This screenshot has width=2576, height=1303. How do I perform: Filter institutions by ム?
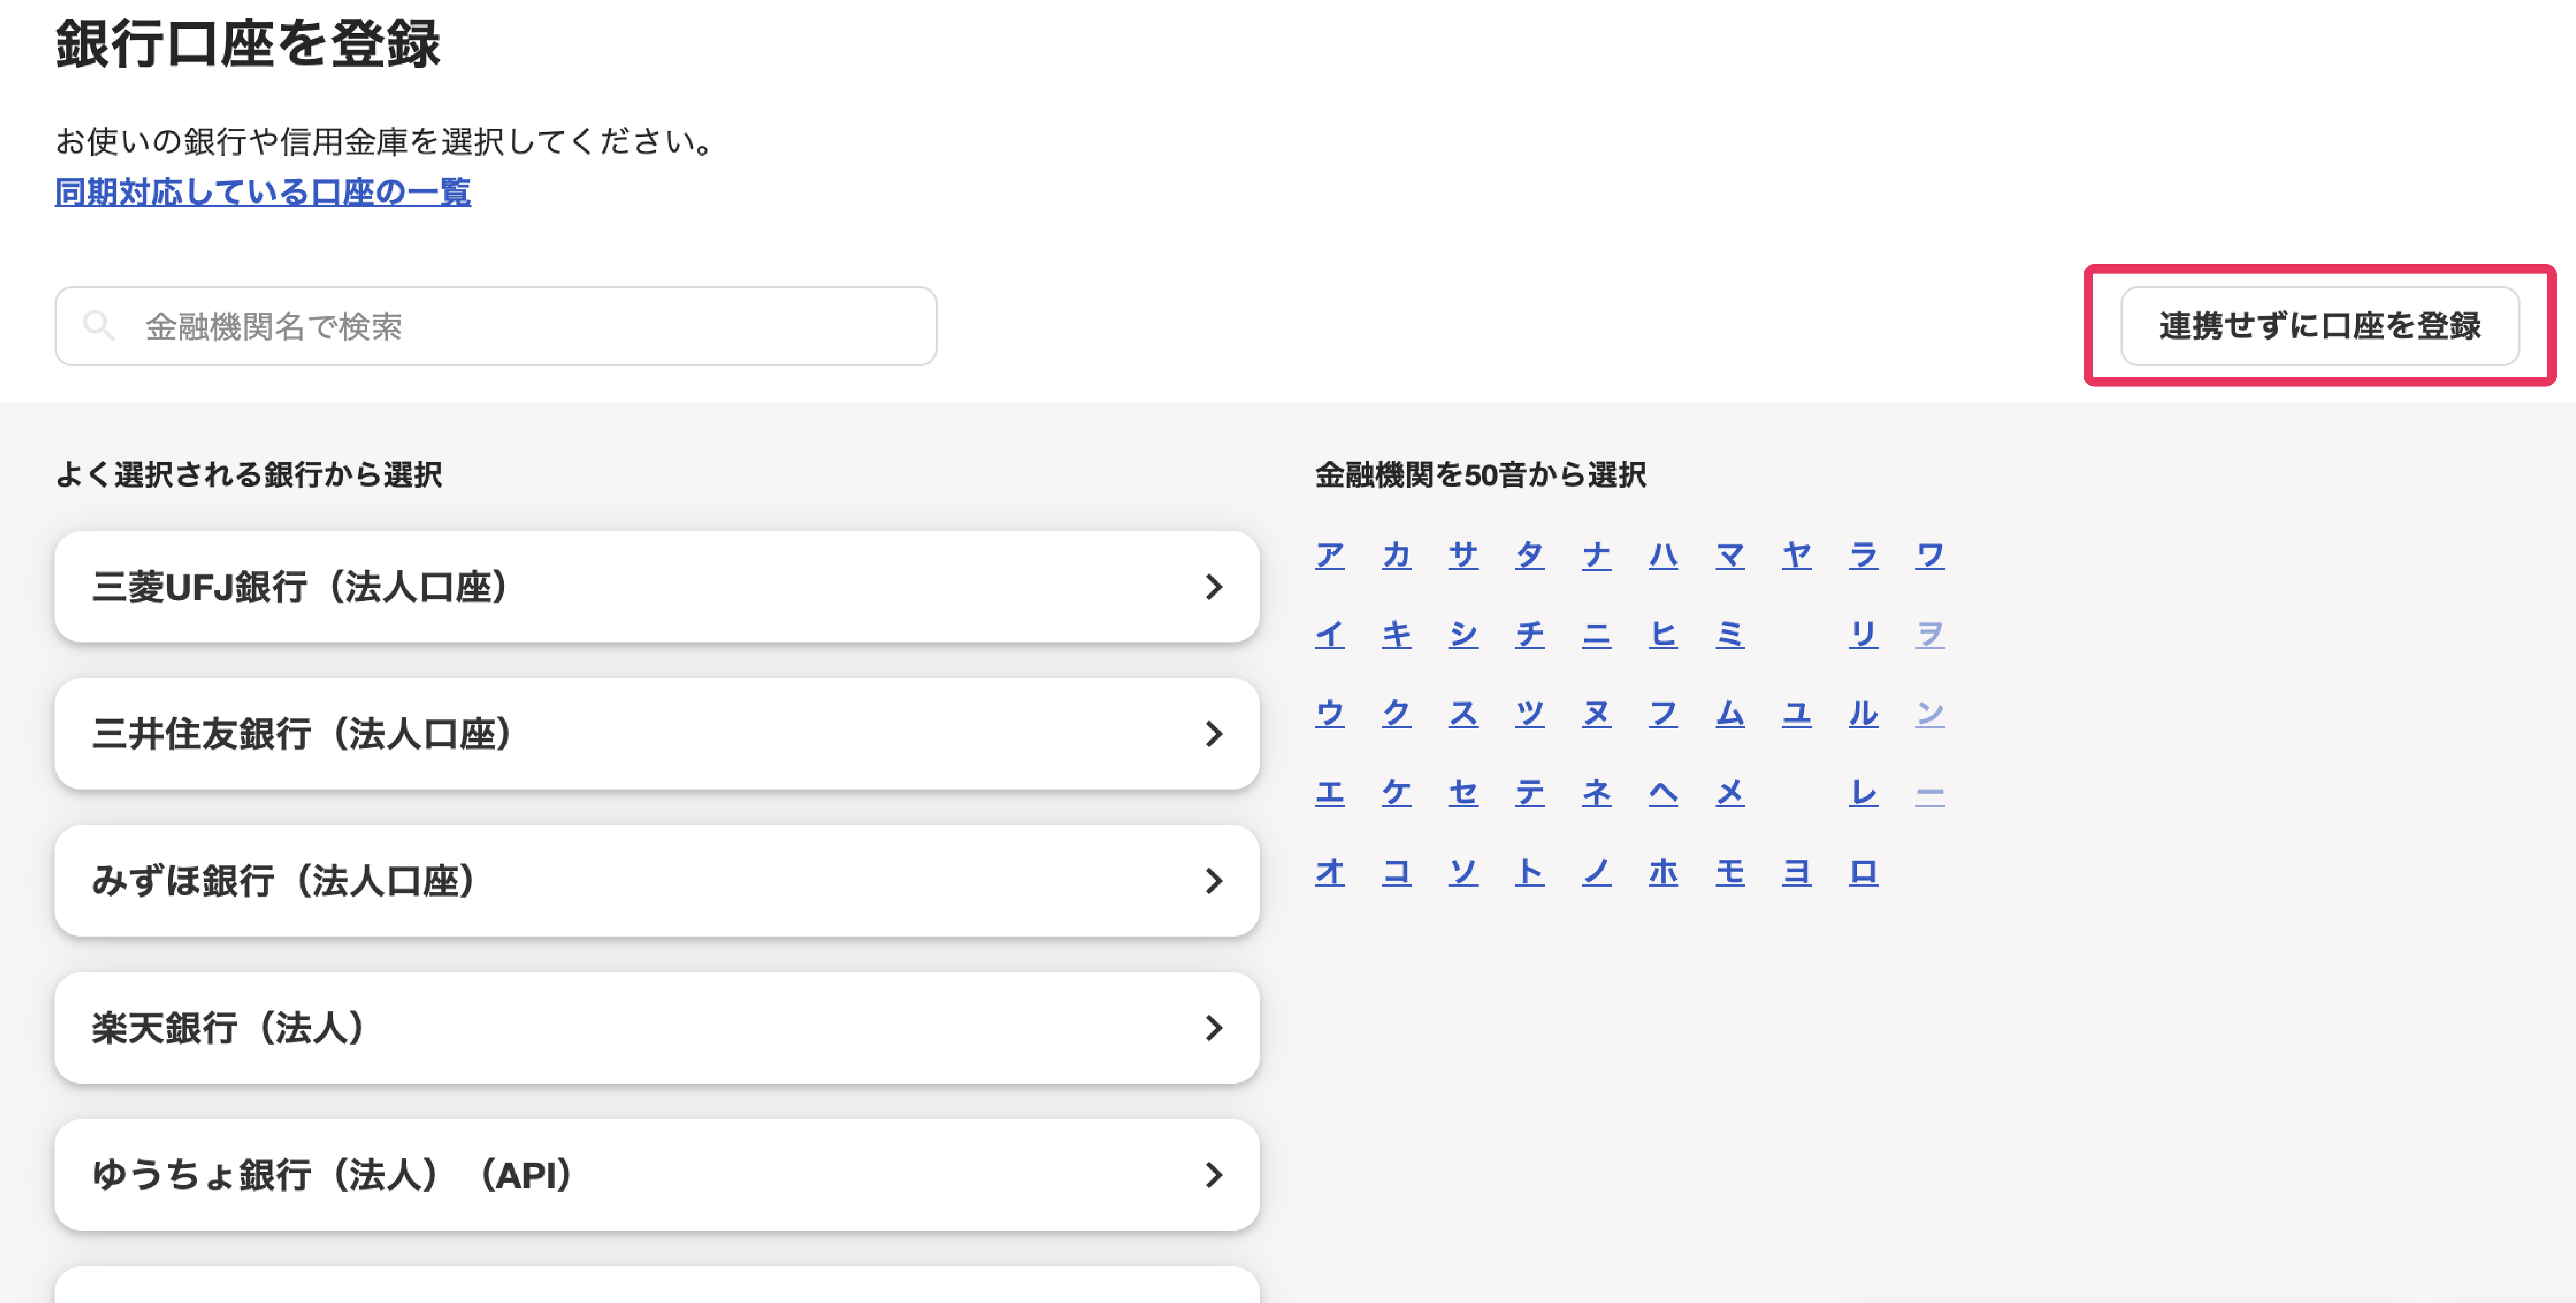pyautogui.click(x=1730, y=713)
